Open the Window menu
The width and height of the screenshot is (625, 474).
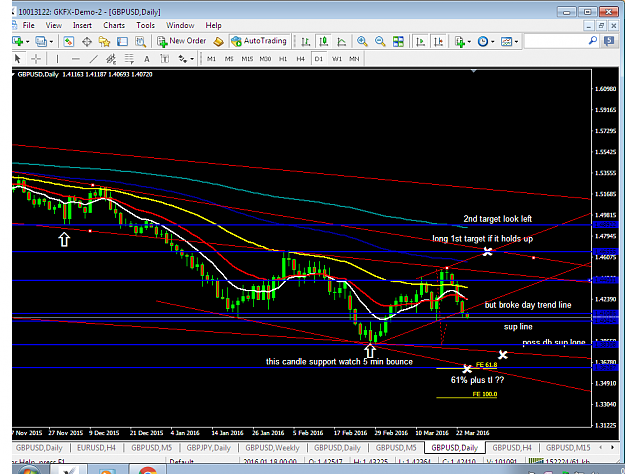(180, 25)
